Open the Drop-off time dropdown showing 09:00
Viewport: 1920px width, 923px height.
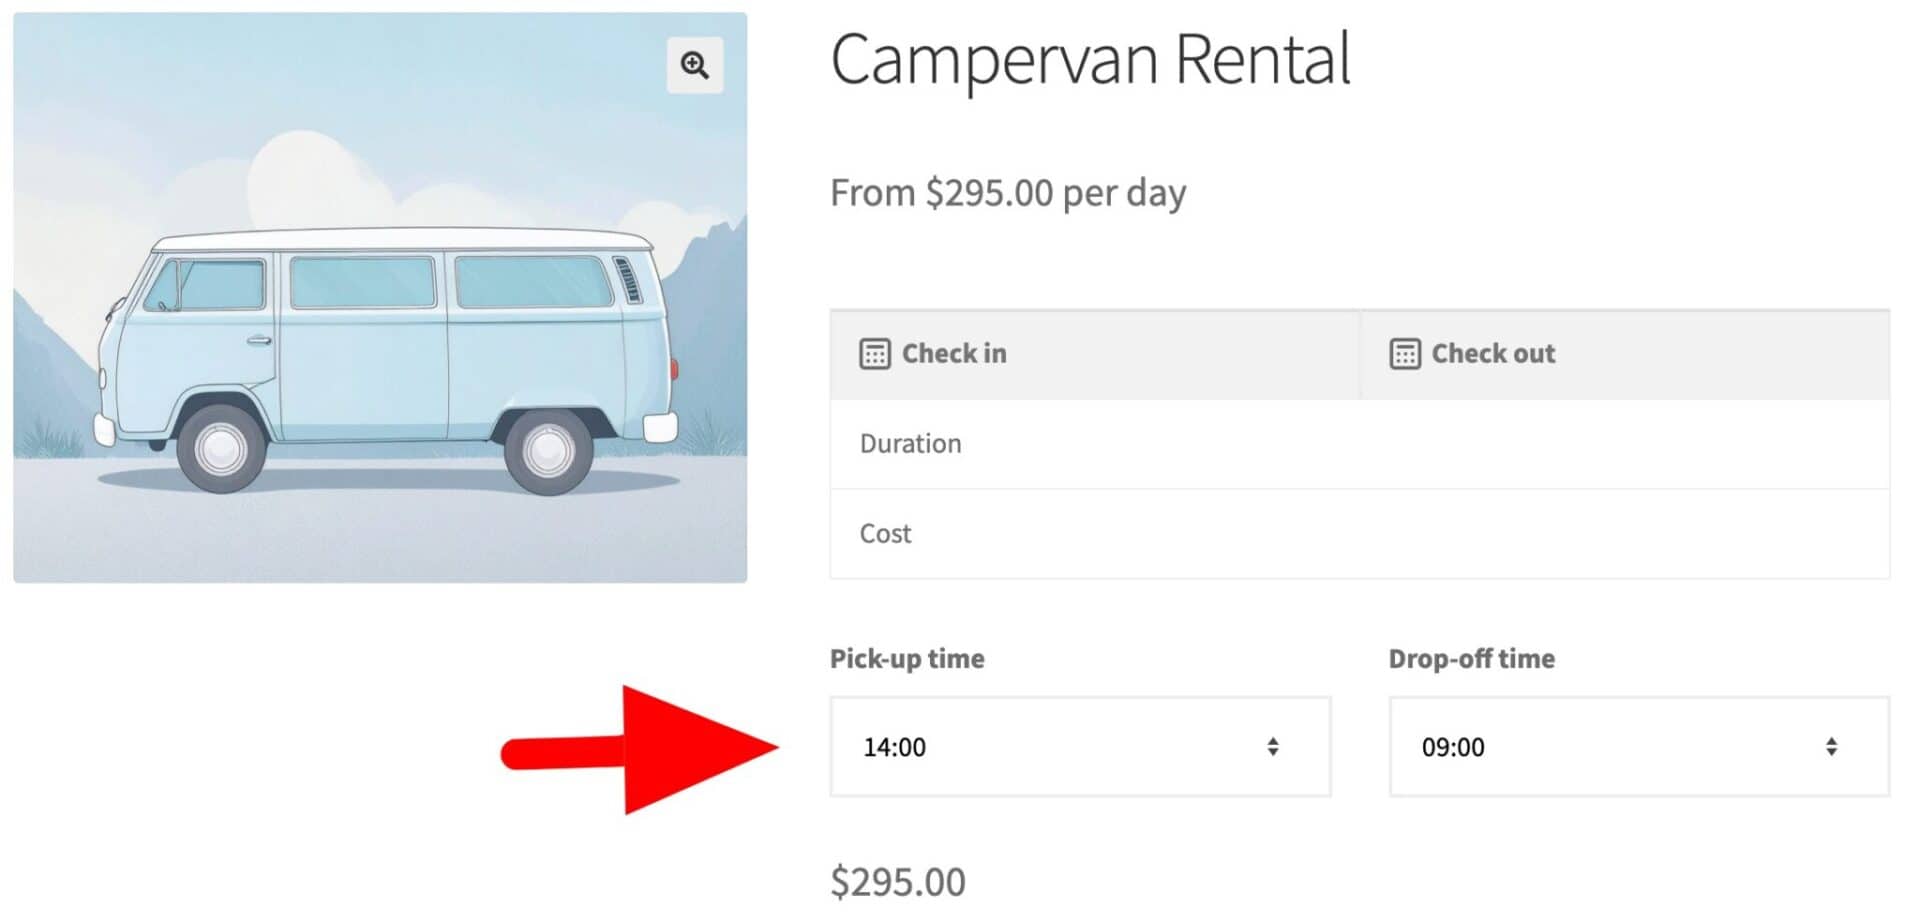point(1638,747)
